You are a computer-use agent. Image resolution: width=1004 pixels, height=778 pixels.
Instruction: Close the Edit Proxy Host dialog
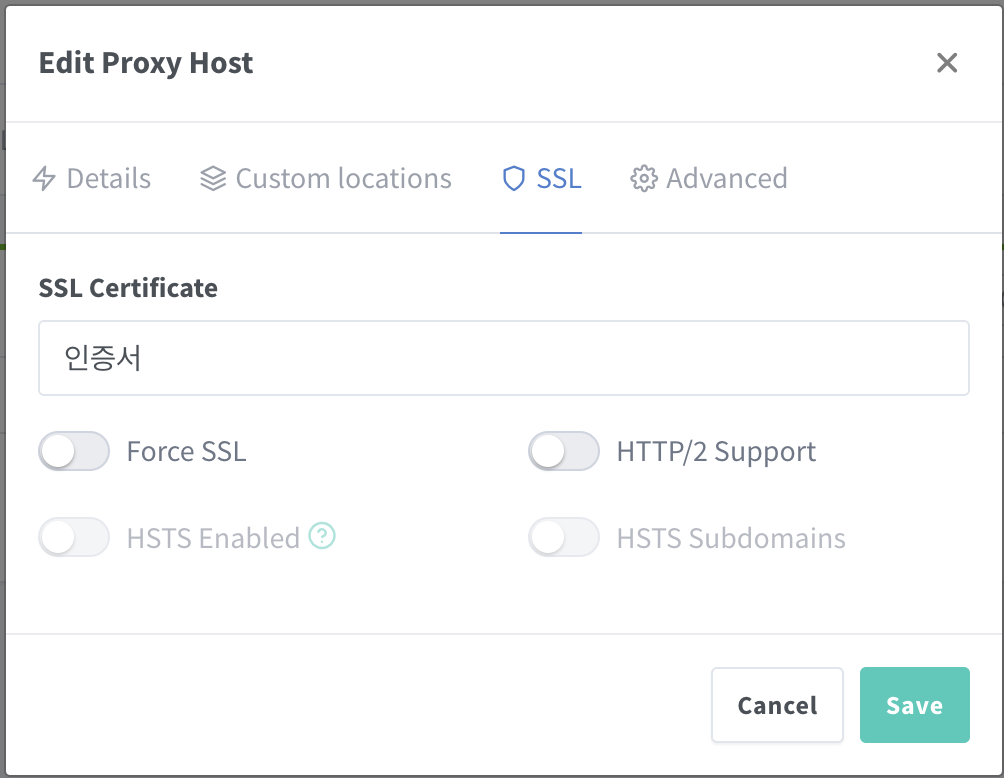946,63
